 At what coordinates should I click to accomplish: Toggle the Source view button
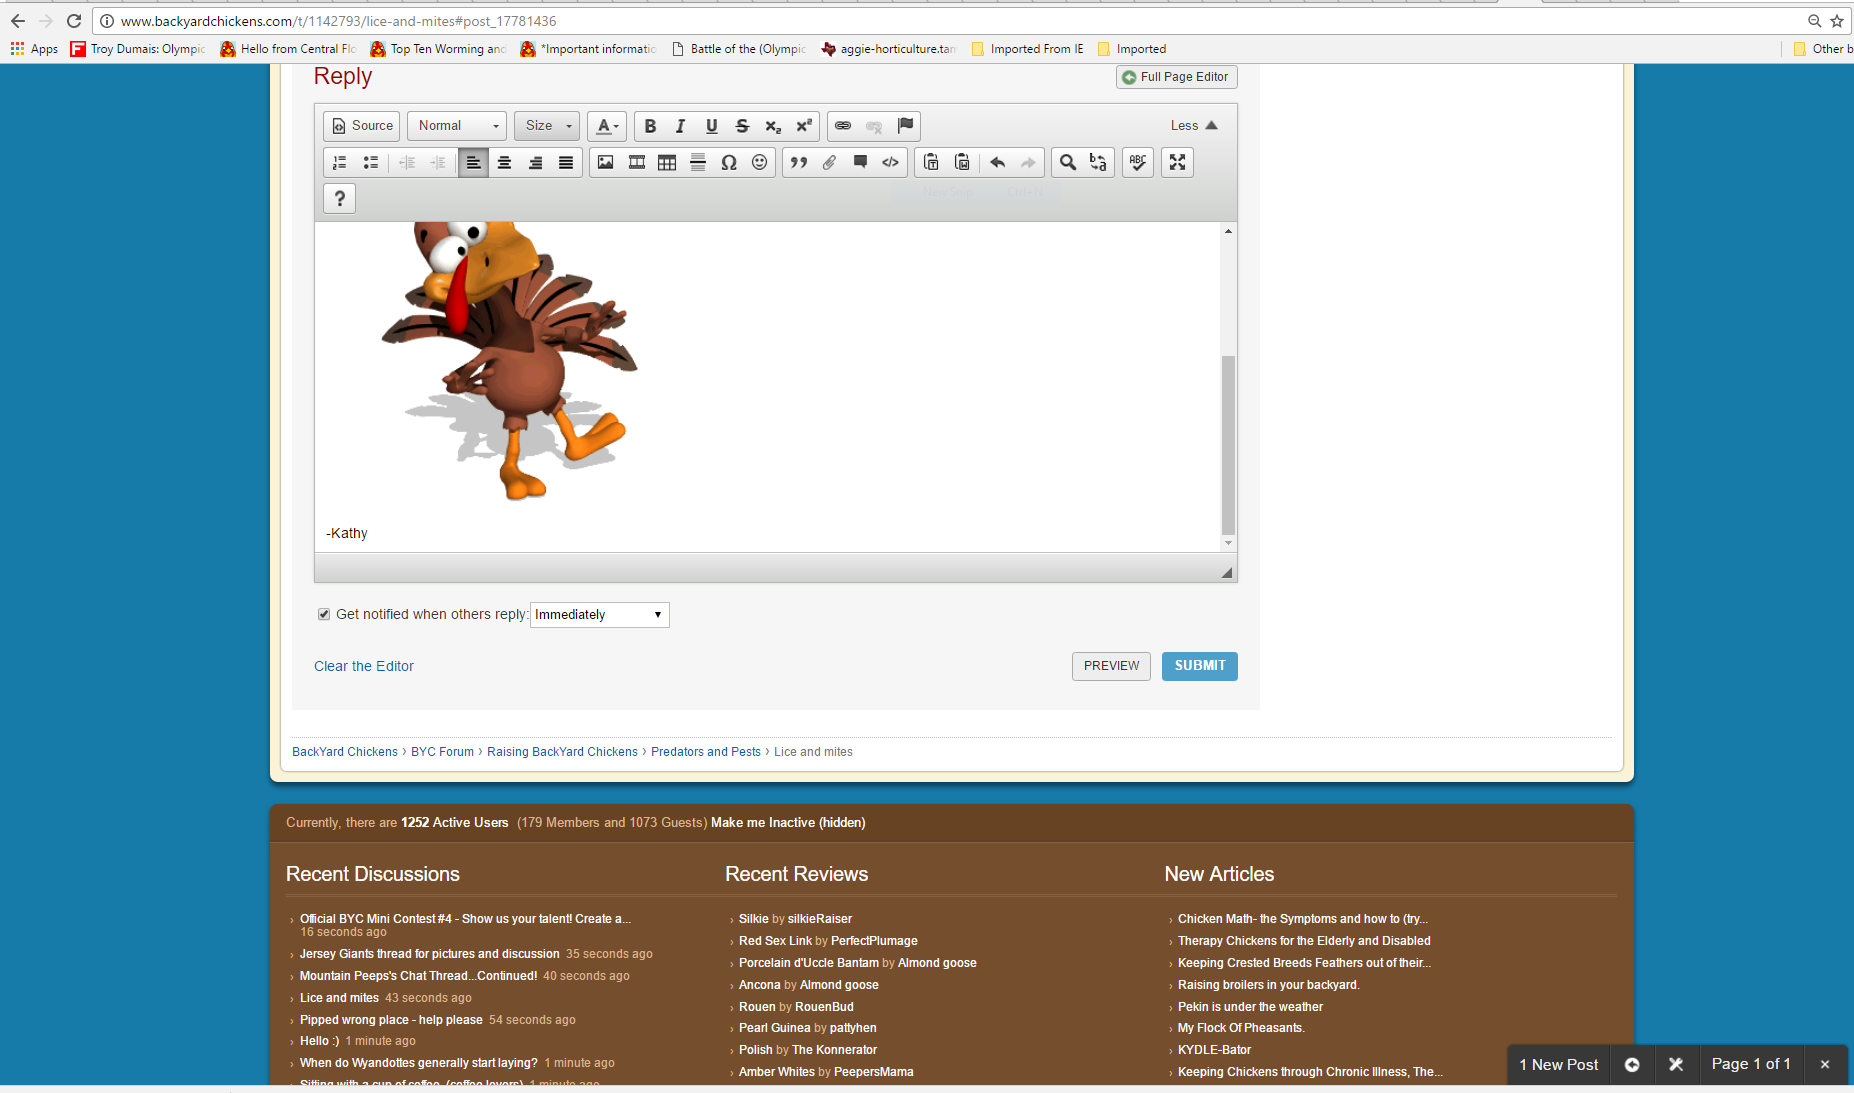pos(362,126)
